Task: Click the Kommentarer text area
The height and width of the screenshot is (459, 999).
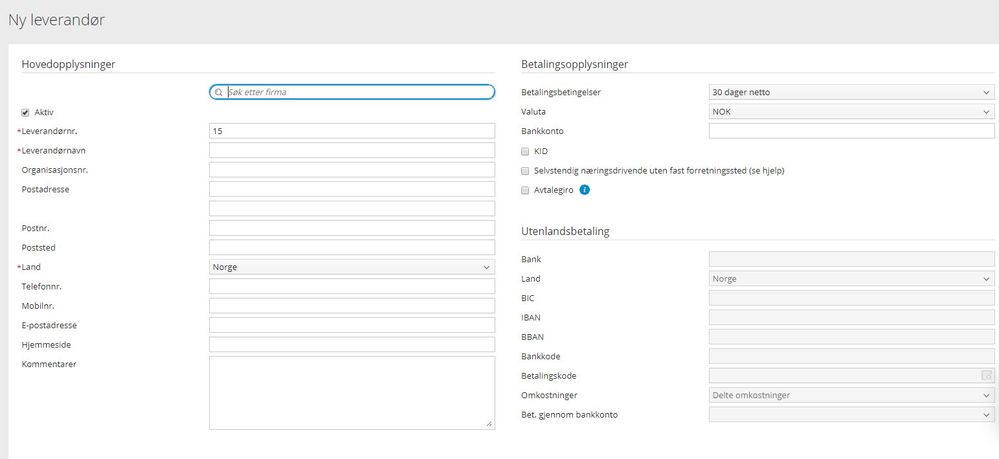Action: pos(352,392)
